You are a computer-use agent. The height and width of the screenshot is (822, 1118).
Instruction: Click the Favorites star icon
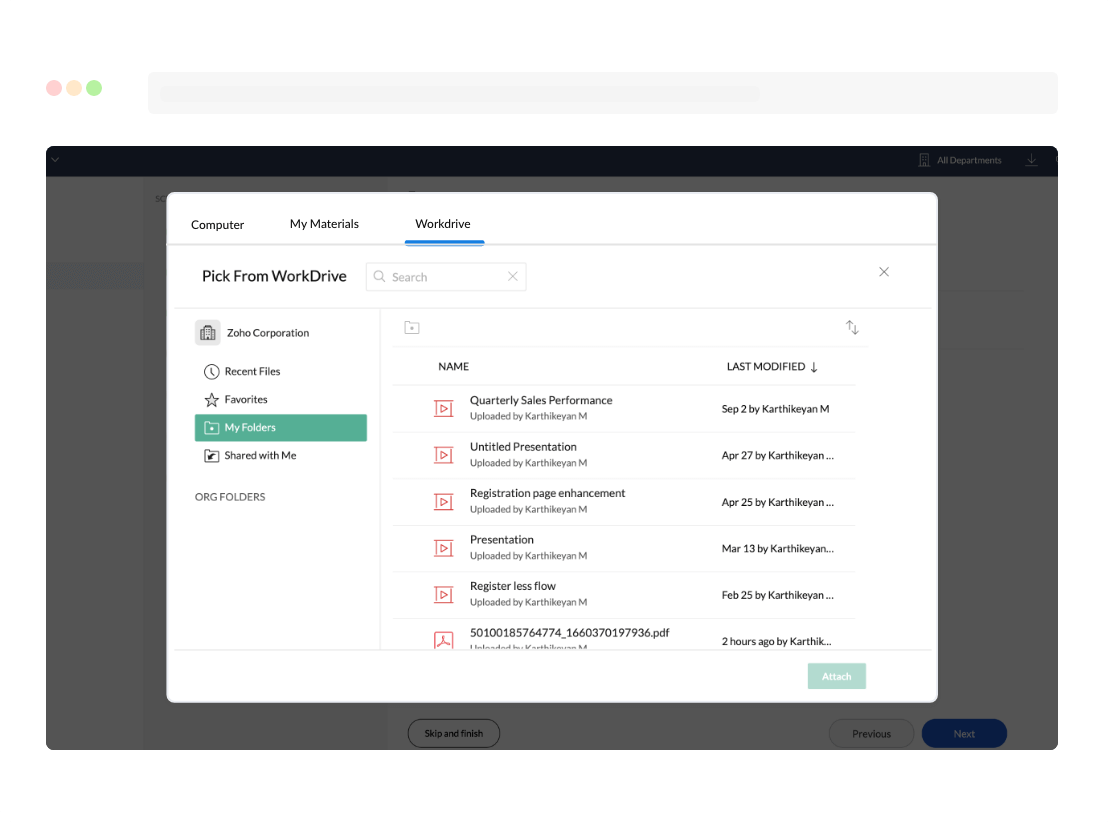pyautogui.click(x=212, y=399)
